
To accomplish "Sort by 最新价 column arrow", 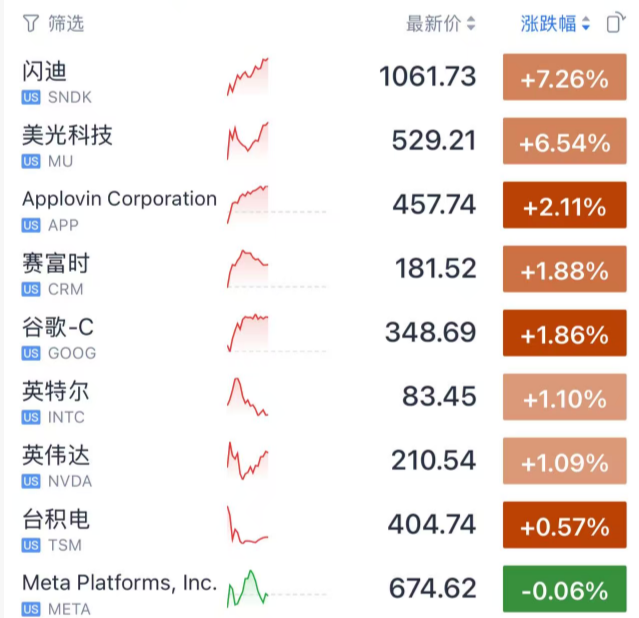I will pyautogui.click(x=471, y=23).
